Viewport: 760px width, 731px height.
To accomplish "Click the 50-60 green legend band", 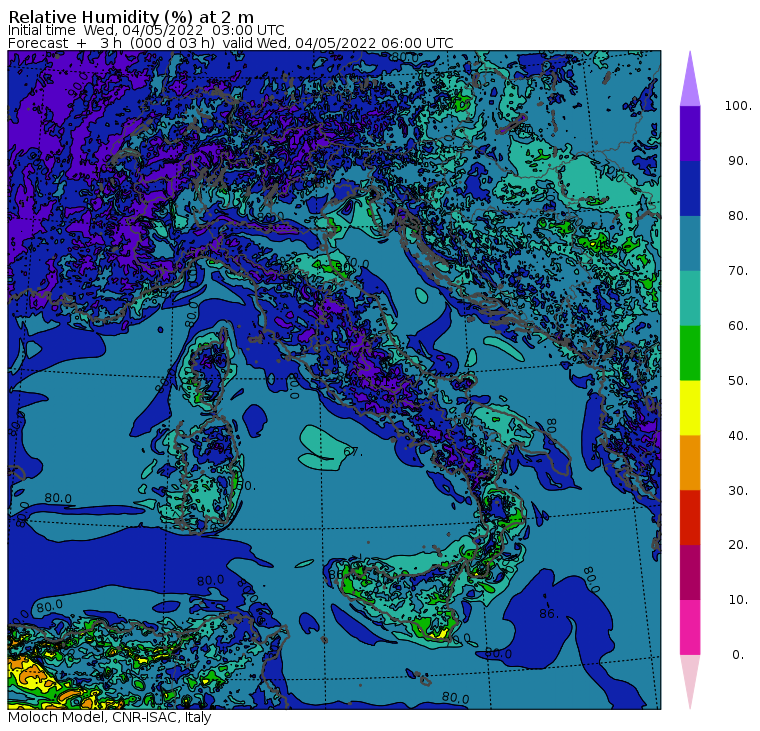I will 690,353.
